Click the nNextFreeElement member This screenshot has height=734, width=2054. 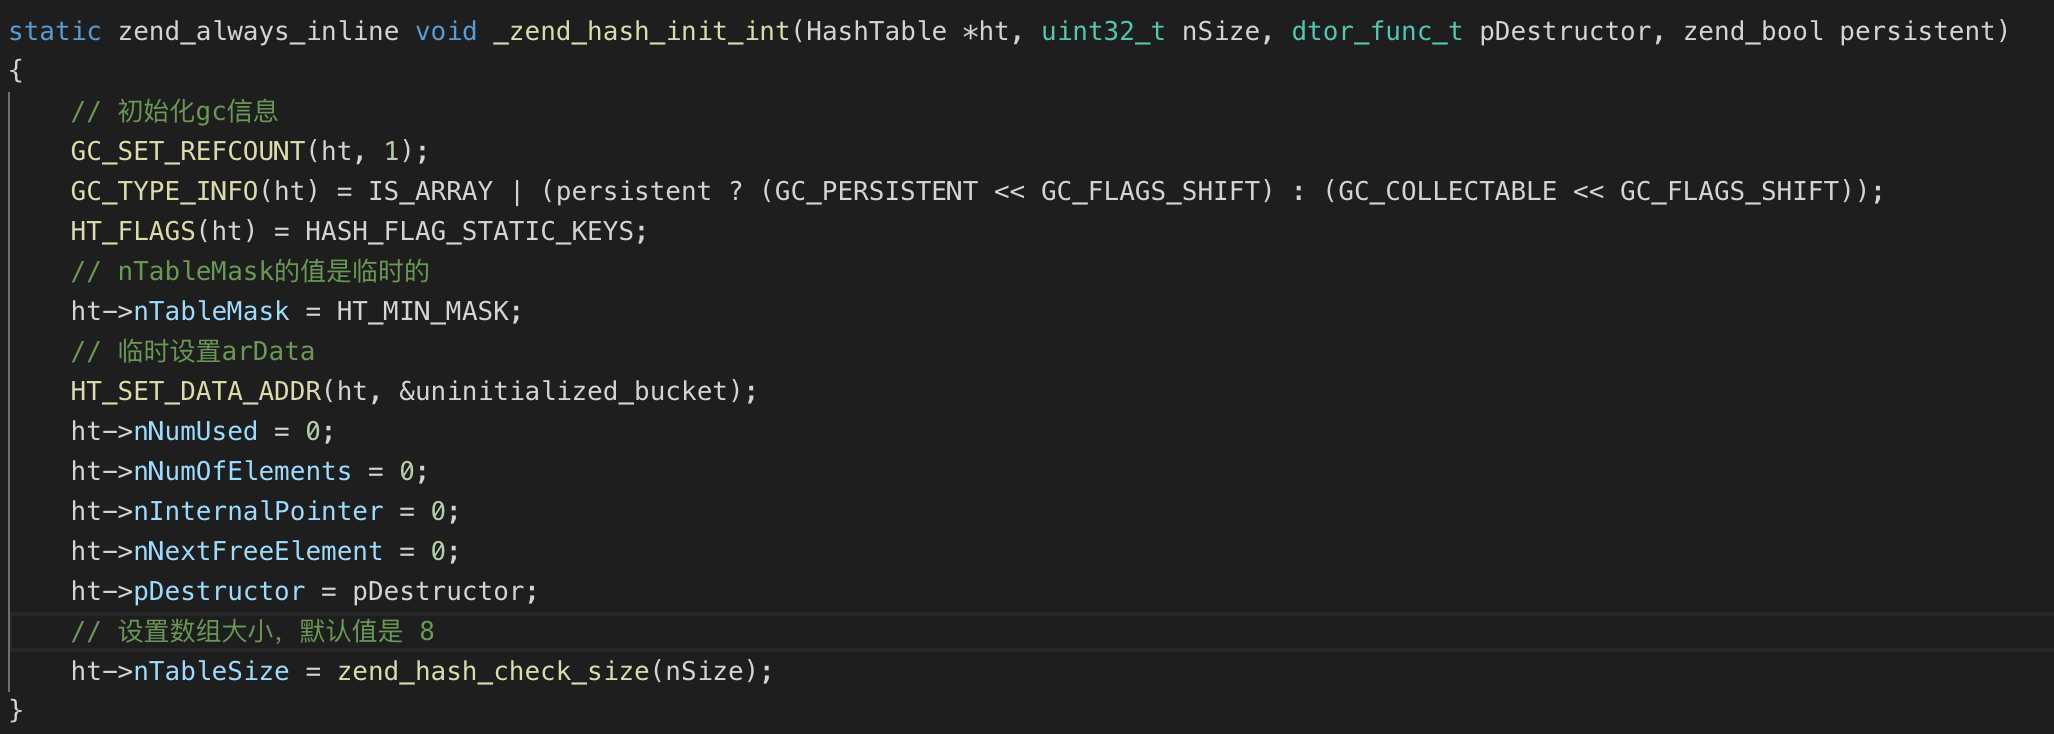coord(258,551)
